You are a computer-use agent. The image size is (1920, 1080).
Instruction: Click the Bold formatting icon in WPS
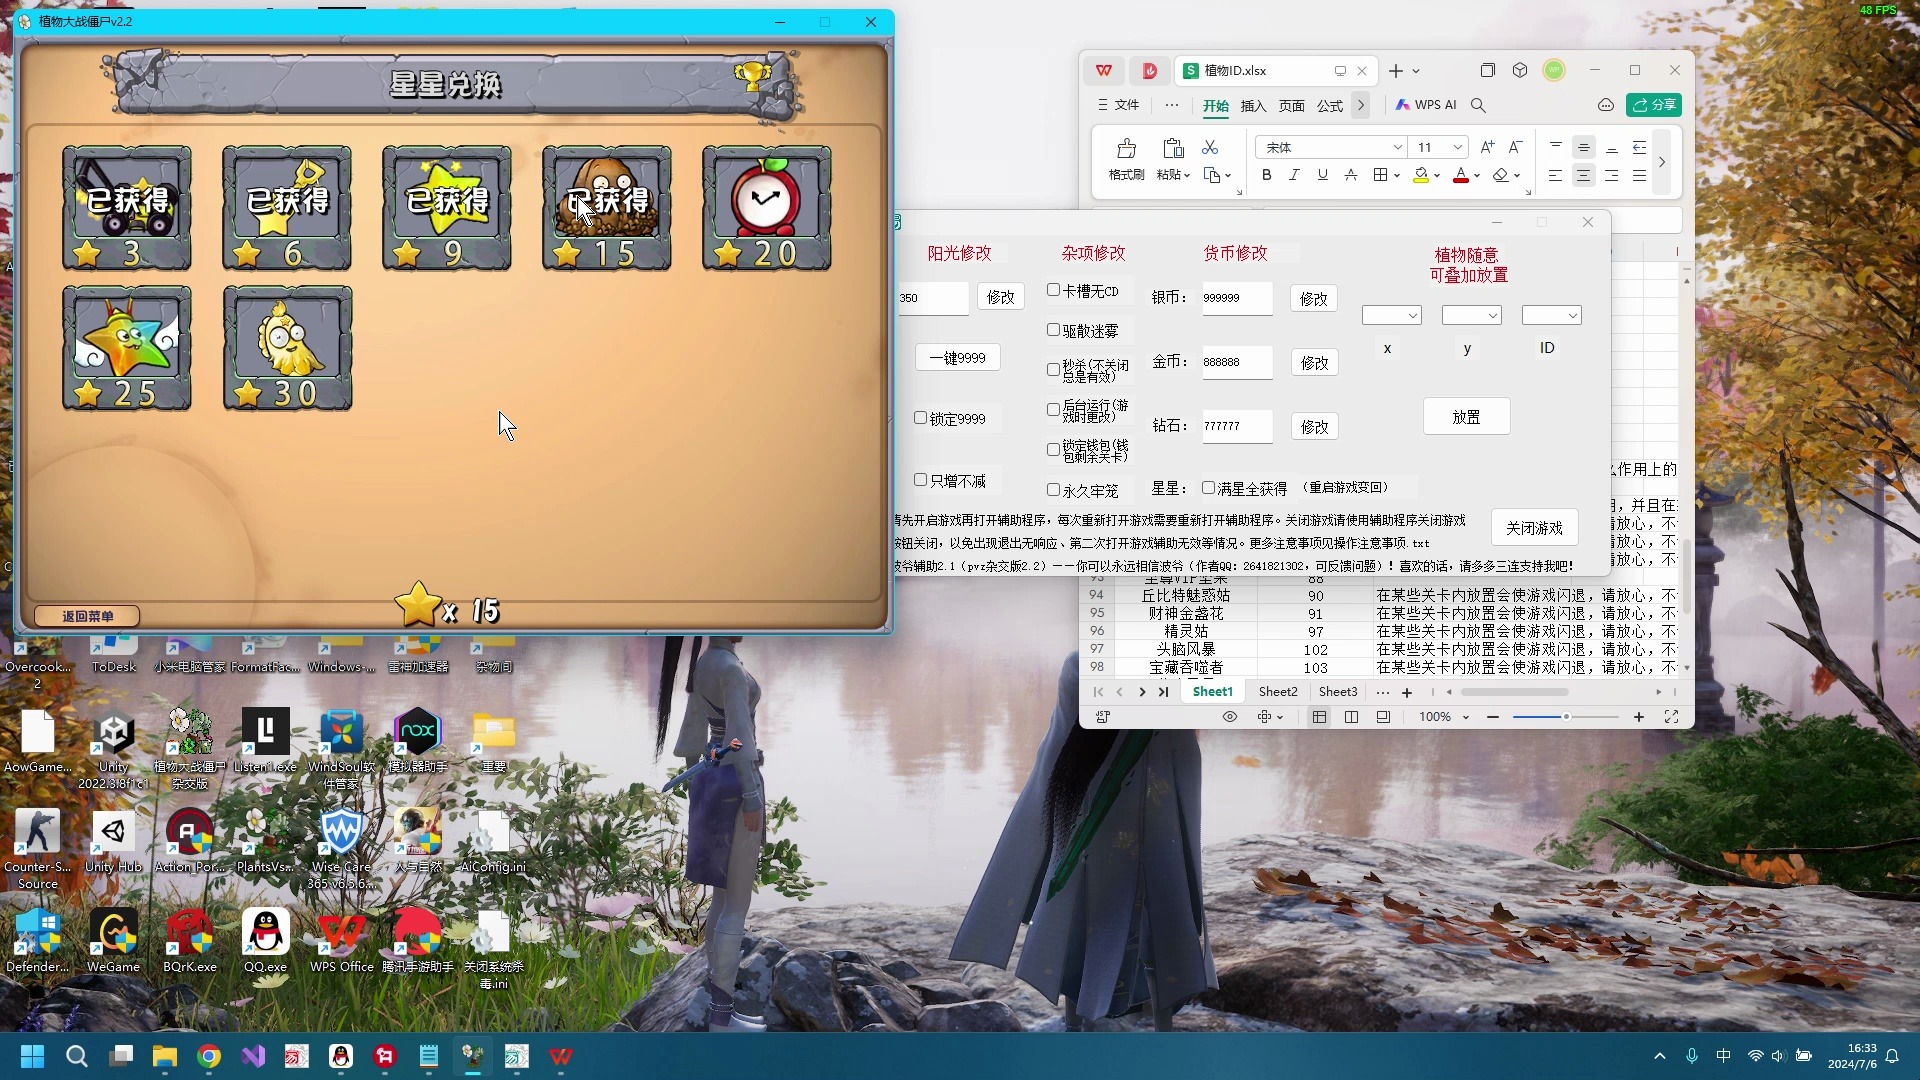(x=1267, y=175)
